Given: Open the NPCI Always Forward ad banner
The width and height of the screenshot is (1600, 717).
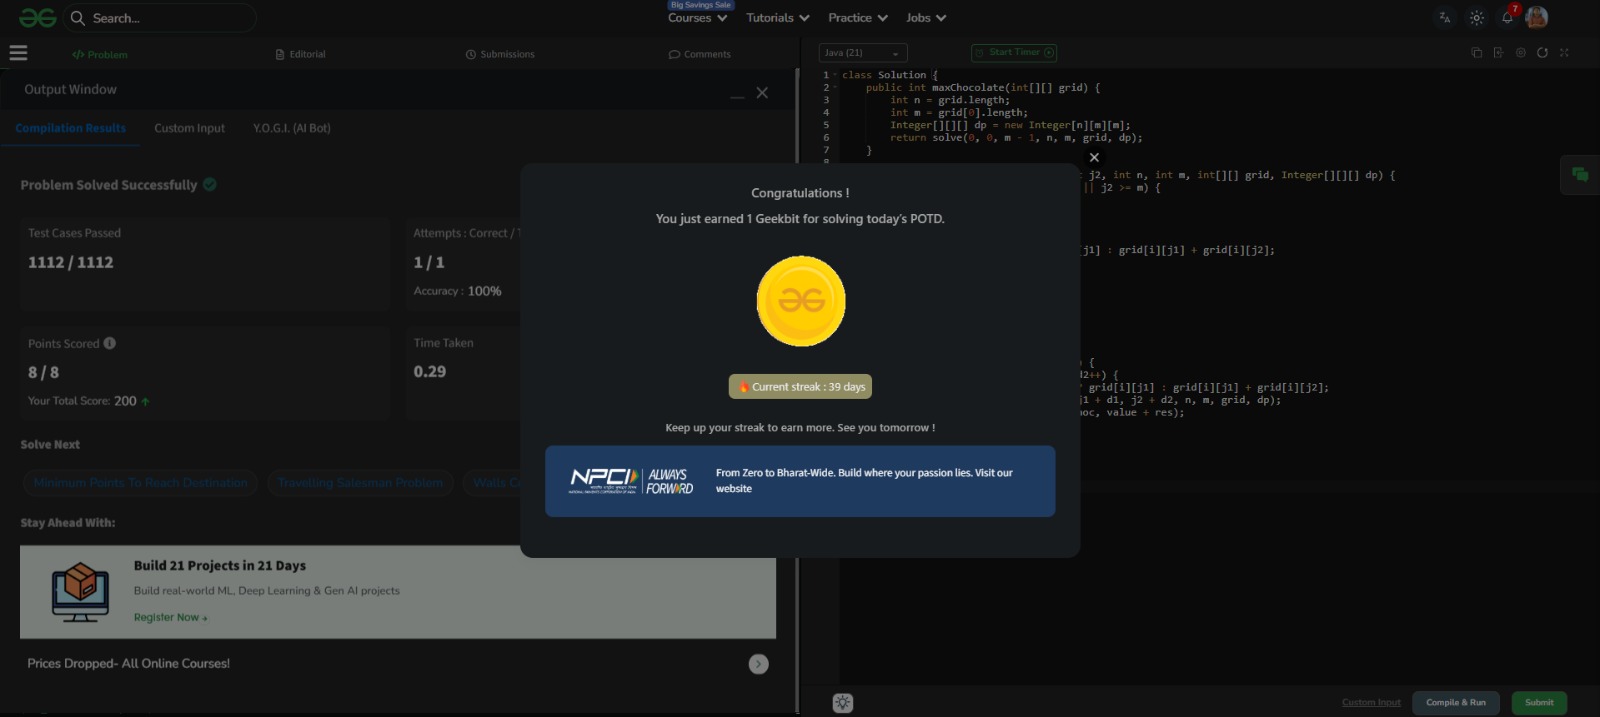Looking at the screenshot, I should point(800,481).
